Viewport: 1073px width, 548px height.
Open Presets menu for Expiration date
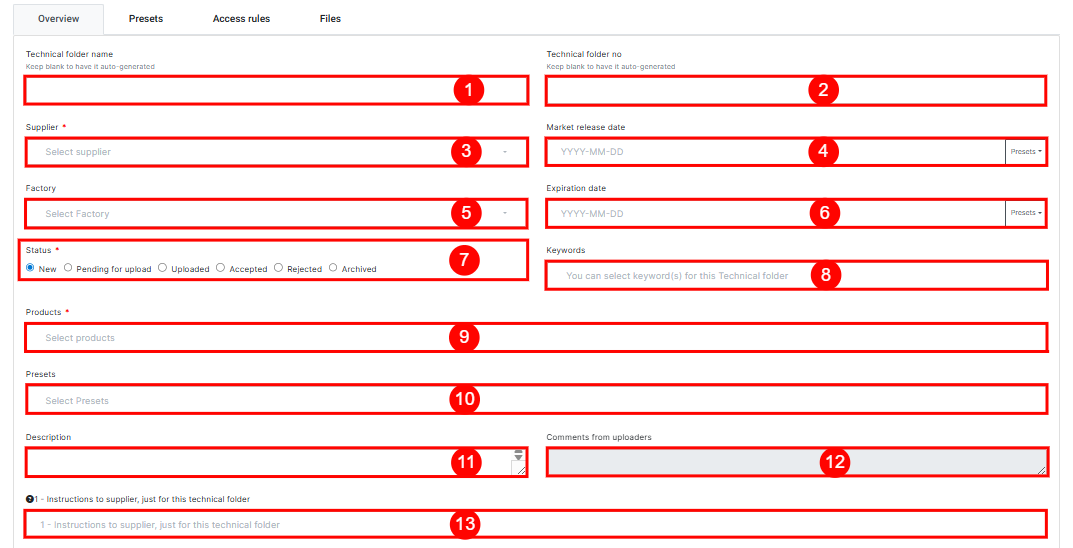coord(1026,213)
